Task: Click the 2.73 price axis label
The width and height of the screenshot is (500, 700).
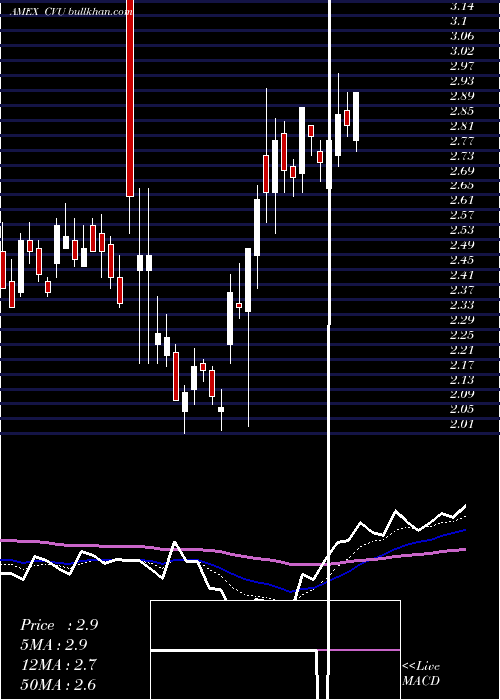Action: click(x=462, y=156)
